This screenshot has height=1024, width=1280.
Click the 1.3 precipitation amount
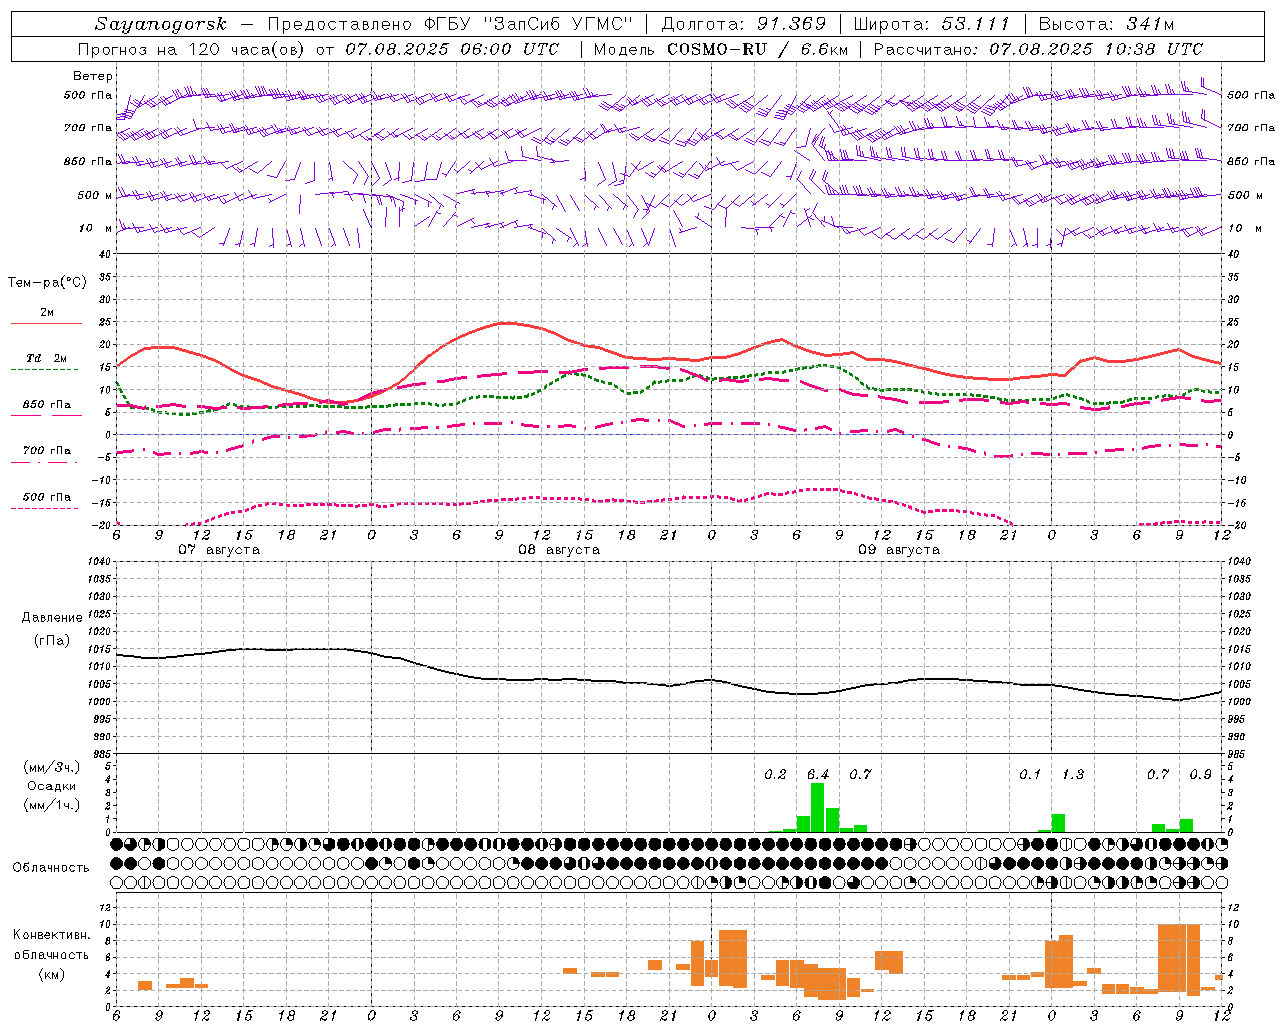point(1073,775)
